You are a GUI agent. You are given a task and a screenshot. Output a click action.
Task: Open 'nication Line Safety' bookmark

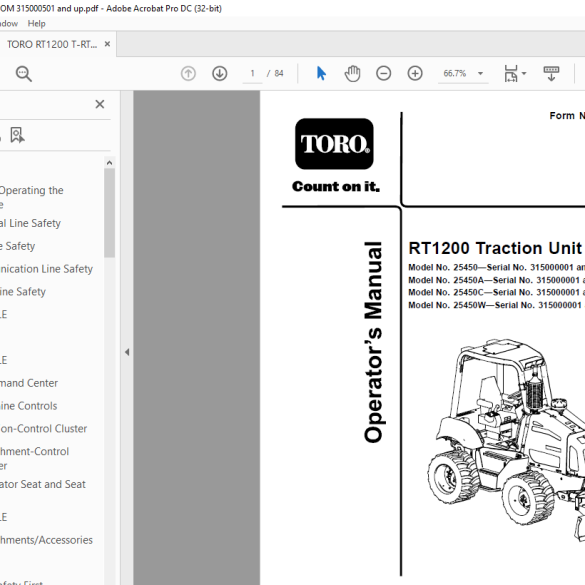46,269
